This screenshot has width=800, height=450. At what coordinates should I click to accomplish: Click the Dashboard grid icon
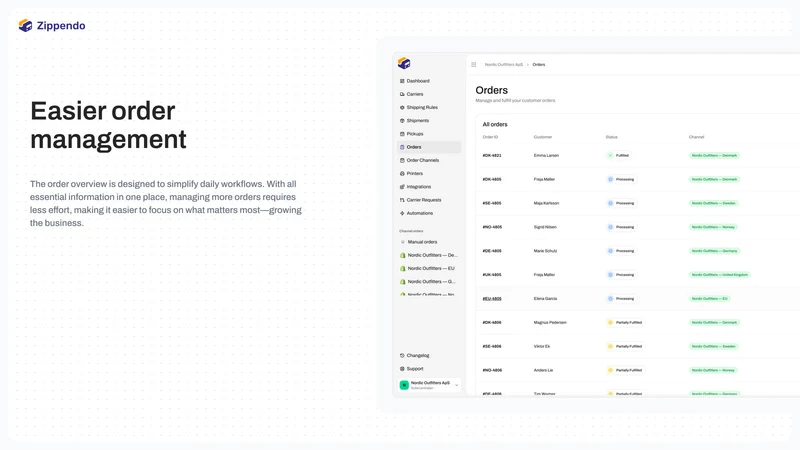coord(402,81)
